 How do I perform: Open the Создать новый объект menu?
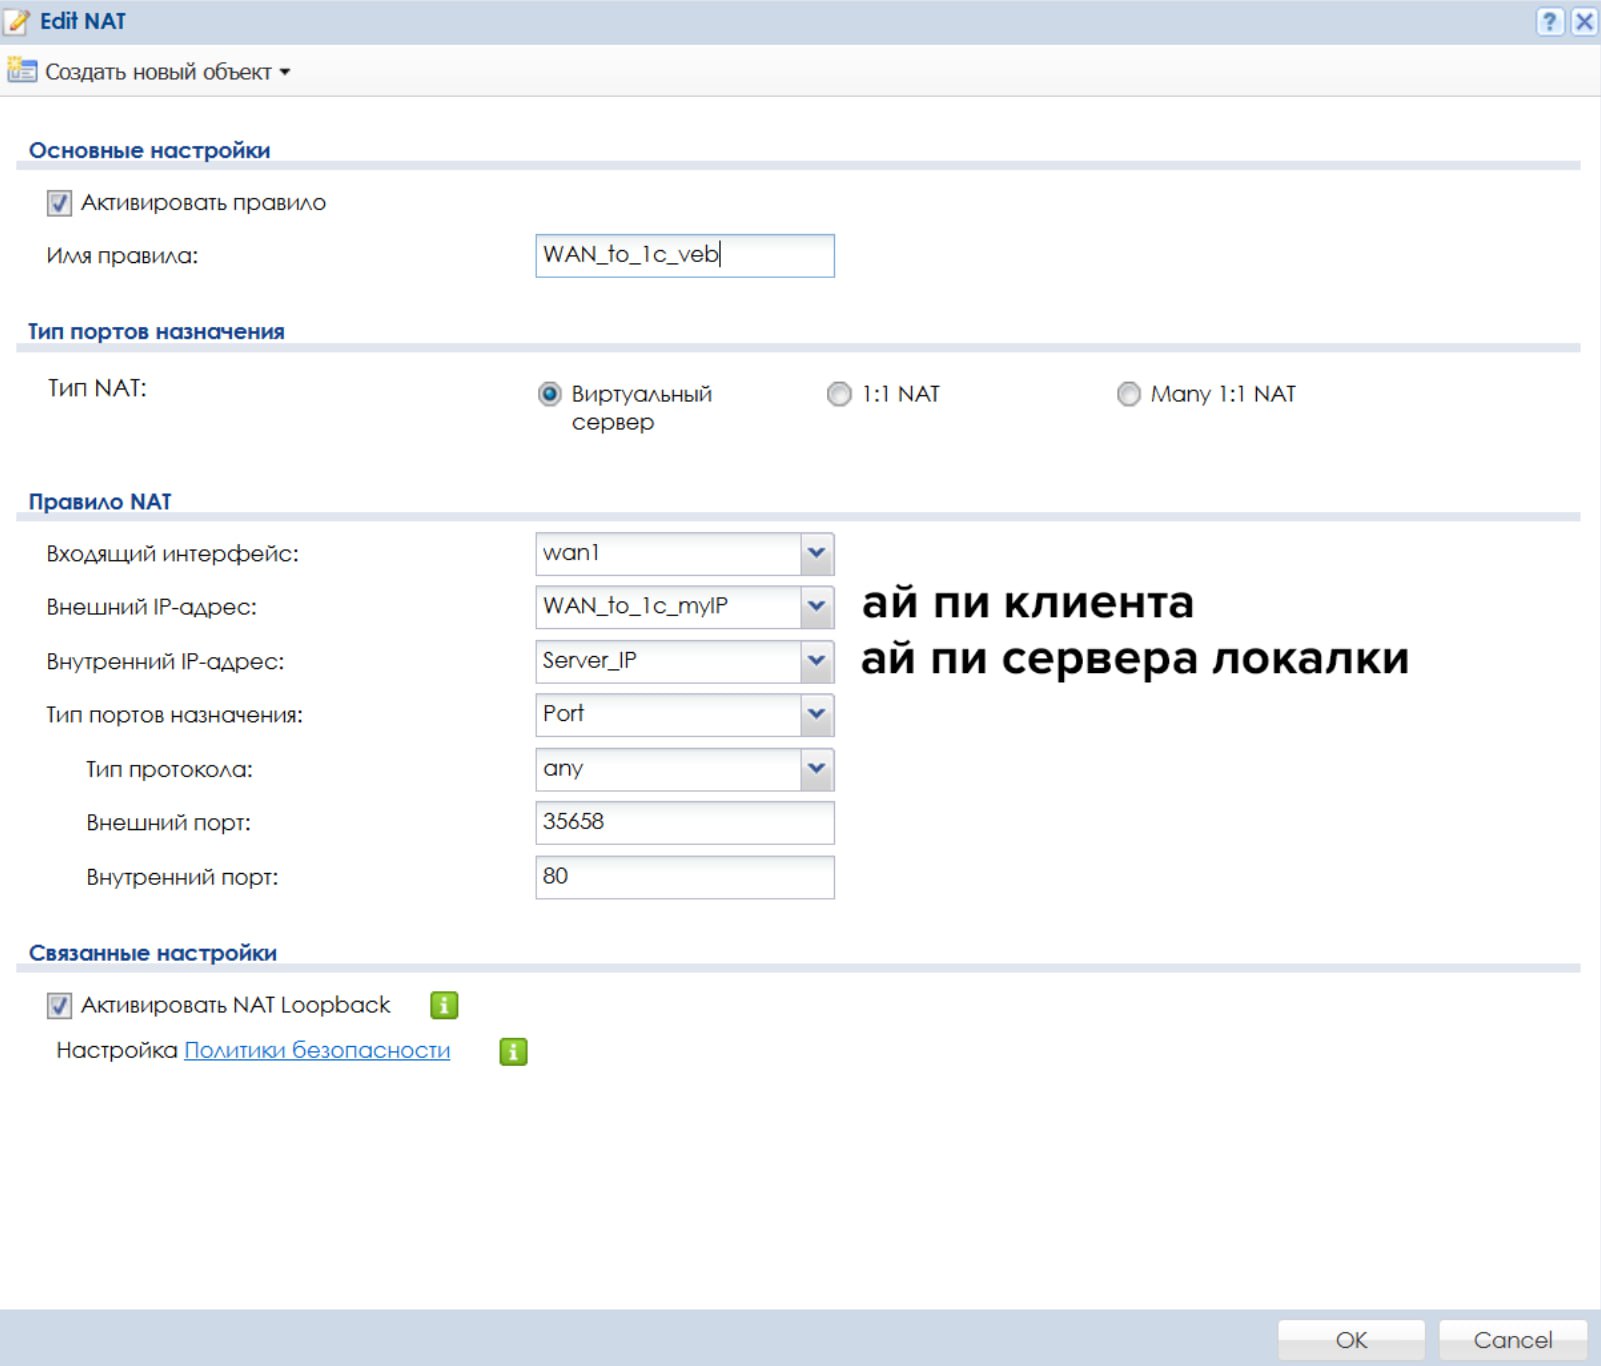tap(167, 71)
